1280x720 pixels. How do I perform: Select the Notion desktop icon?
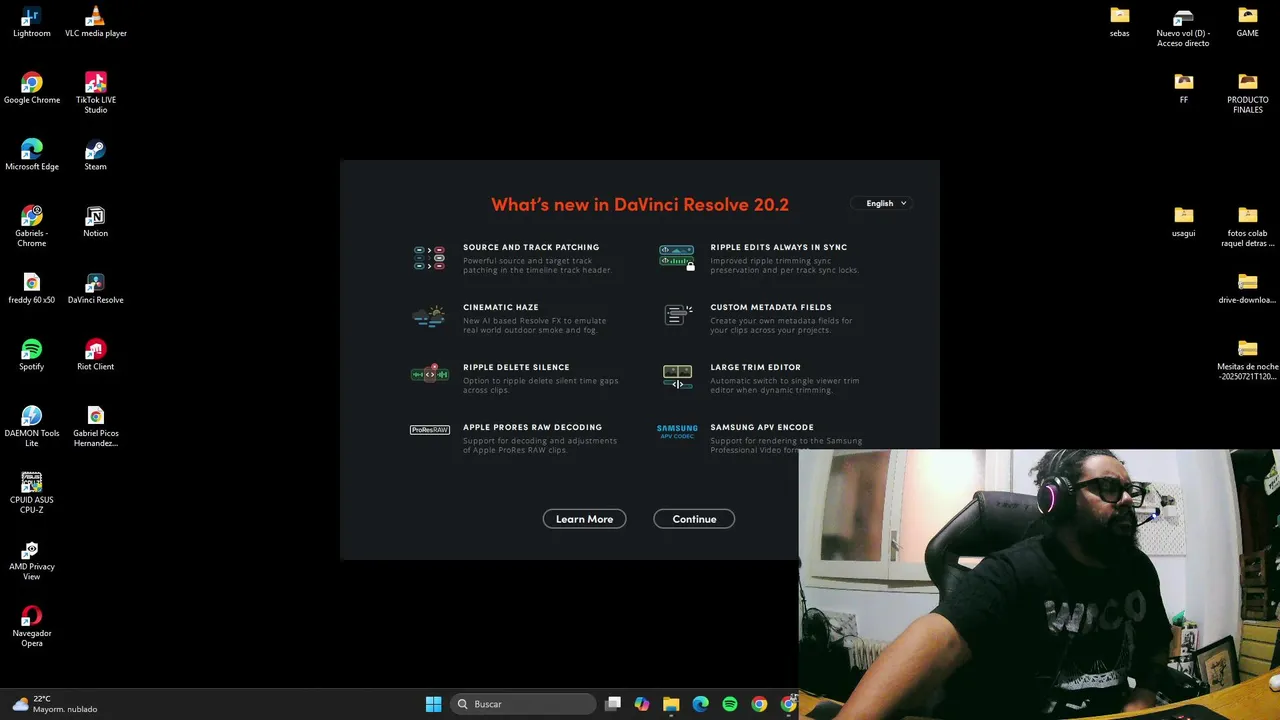[96, 222]
